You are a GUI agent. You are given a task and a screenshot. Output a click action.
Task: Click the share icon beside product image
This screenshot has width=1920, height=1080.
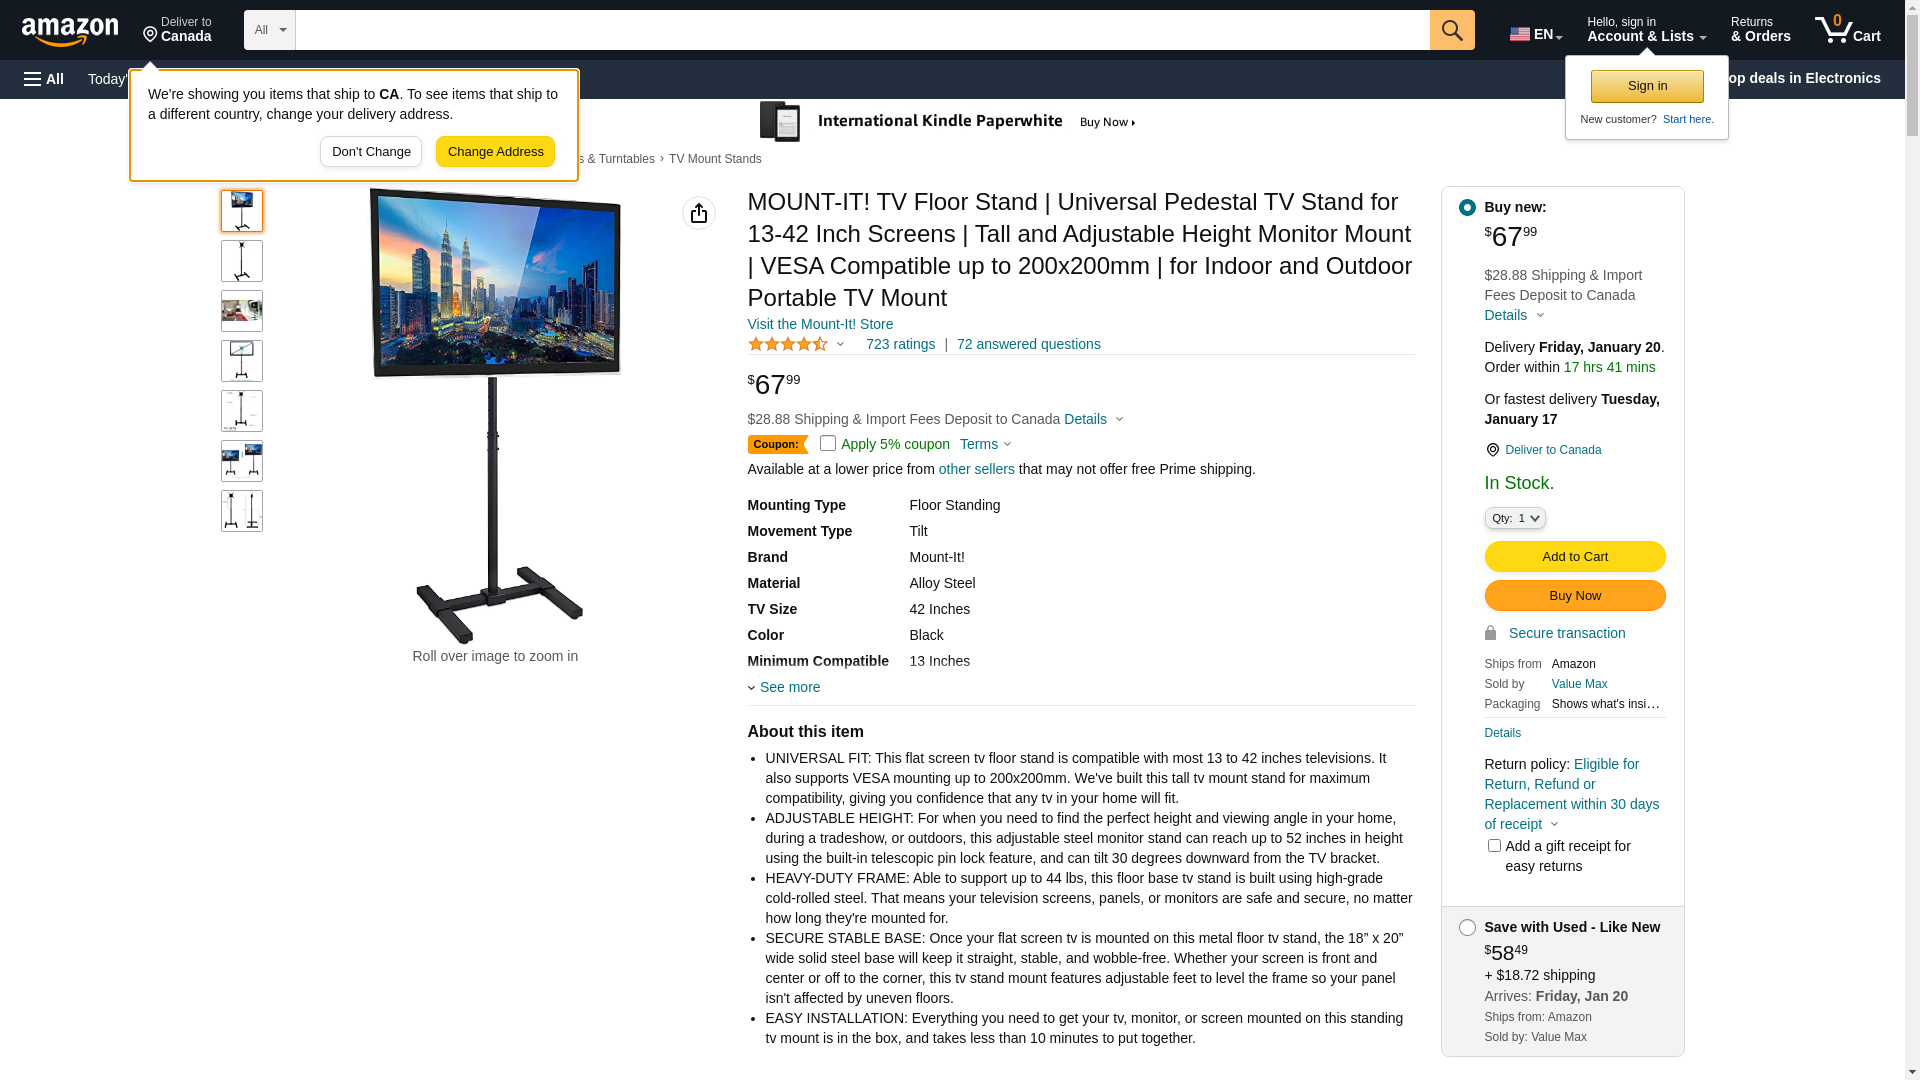click(x=699, y=213)
